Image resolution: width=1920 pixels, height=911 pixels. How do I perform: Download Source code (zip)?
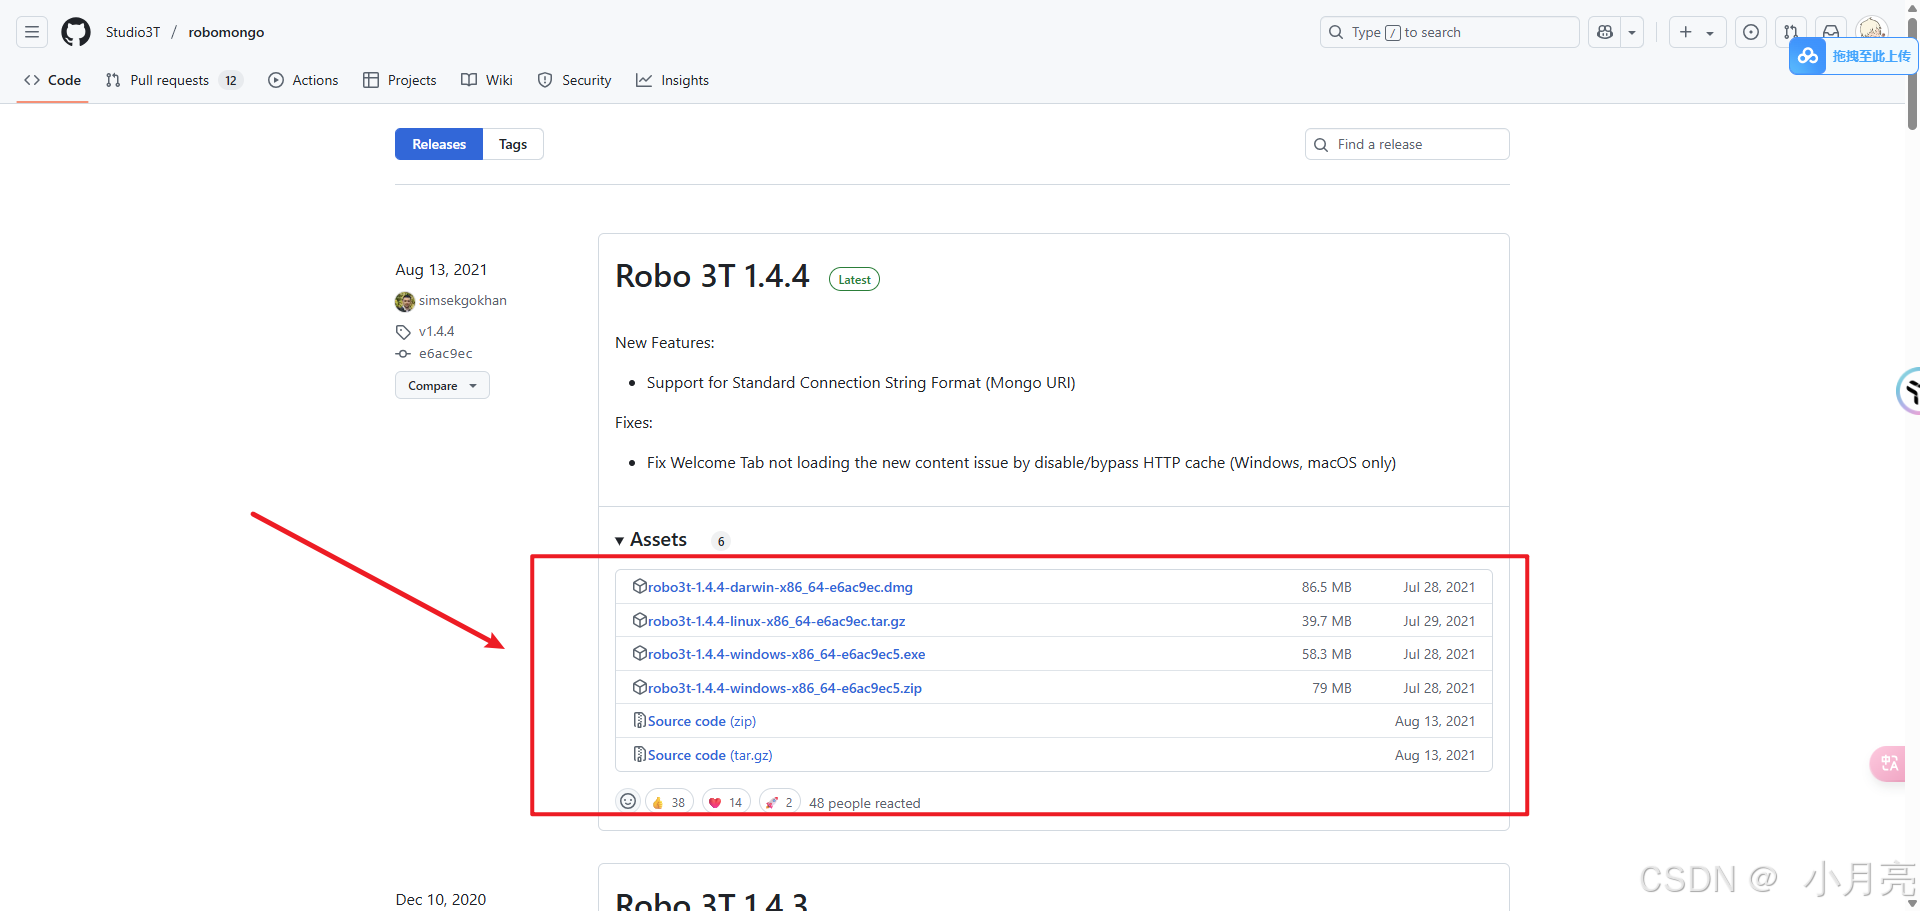[702, 721]
